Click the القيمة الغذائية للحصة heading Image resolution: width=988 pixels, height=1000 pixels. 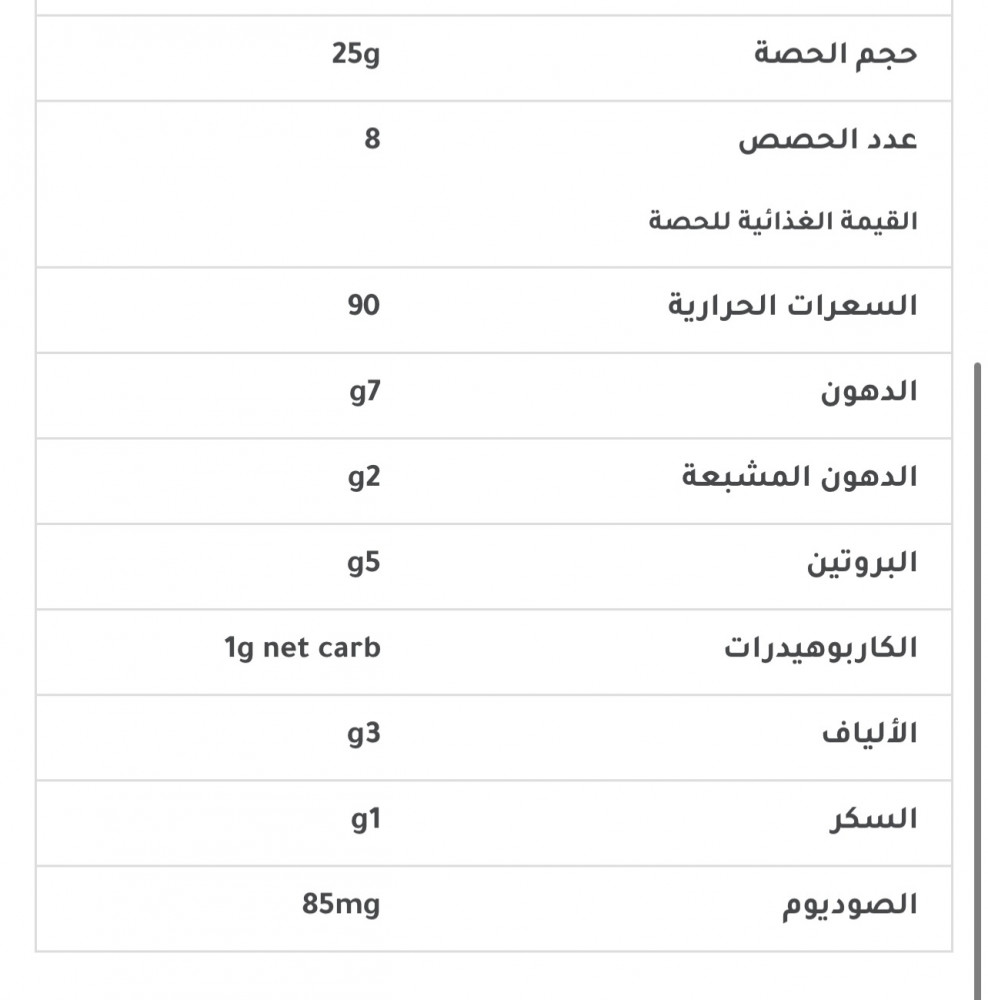tap(782, 221)
